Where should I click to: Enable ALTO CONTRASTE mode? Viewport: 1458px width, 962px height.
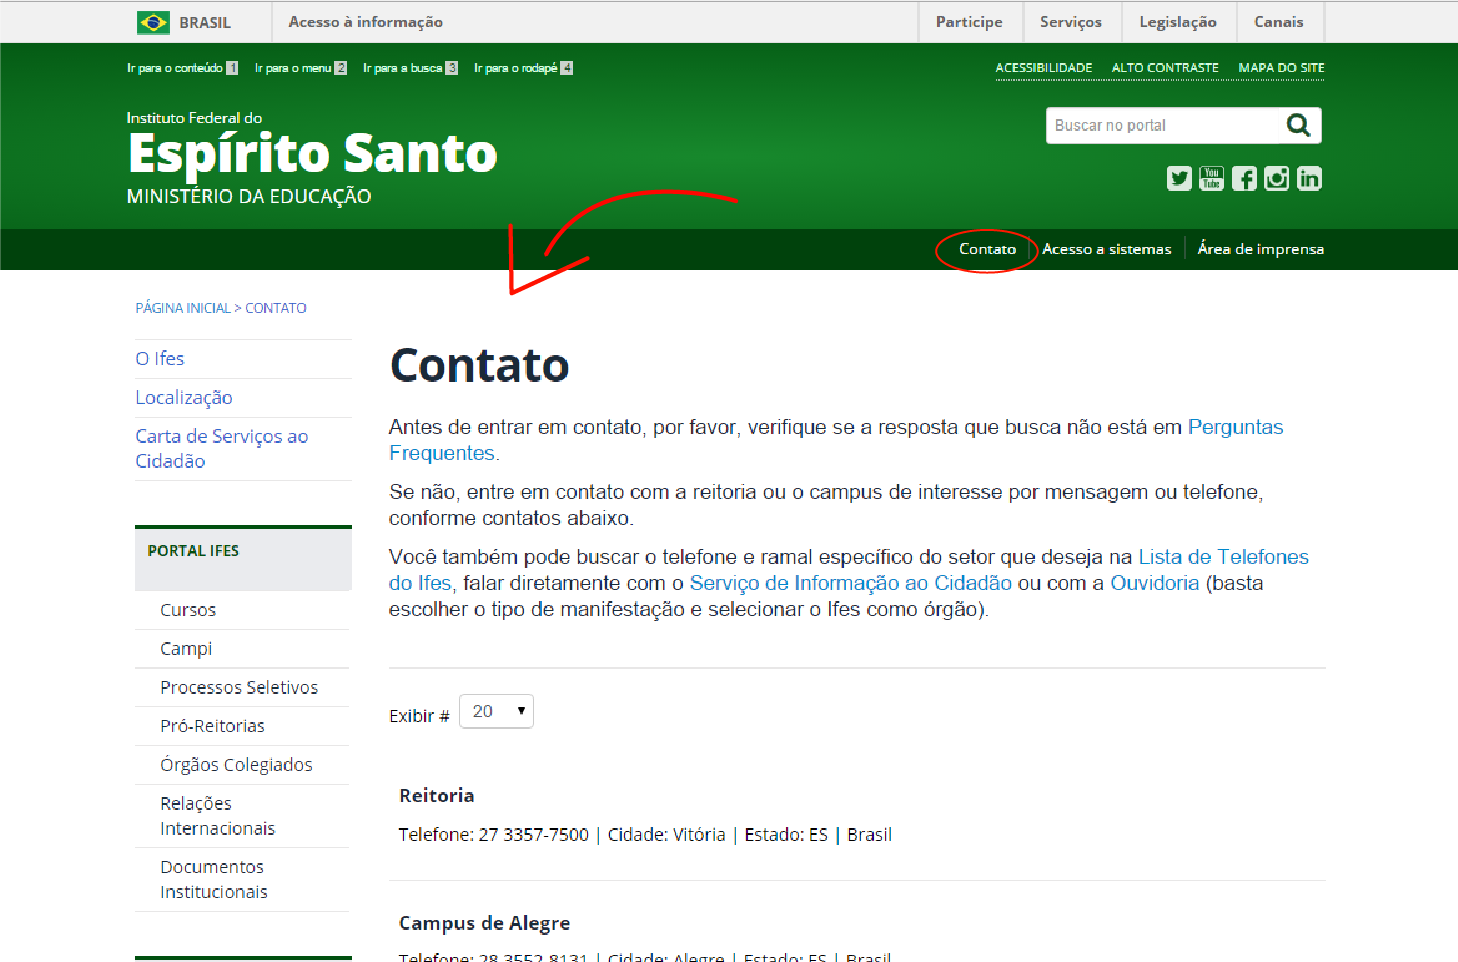click(1164, 67)
